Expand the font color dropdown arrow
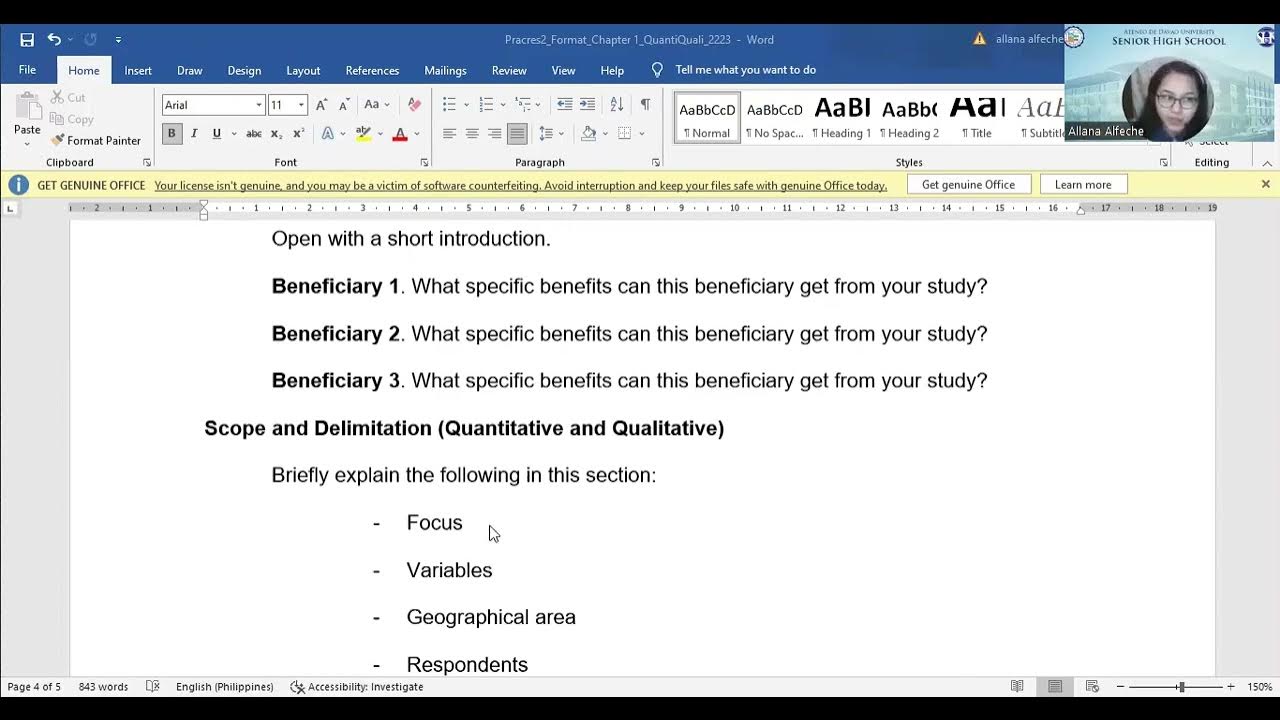This screenshot has width=1280, height=720. point(417,134)
